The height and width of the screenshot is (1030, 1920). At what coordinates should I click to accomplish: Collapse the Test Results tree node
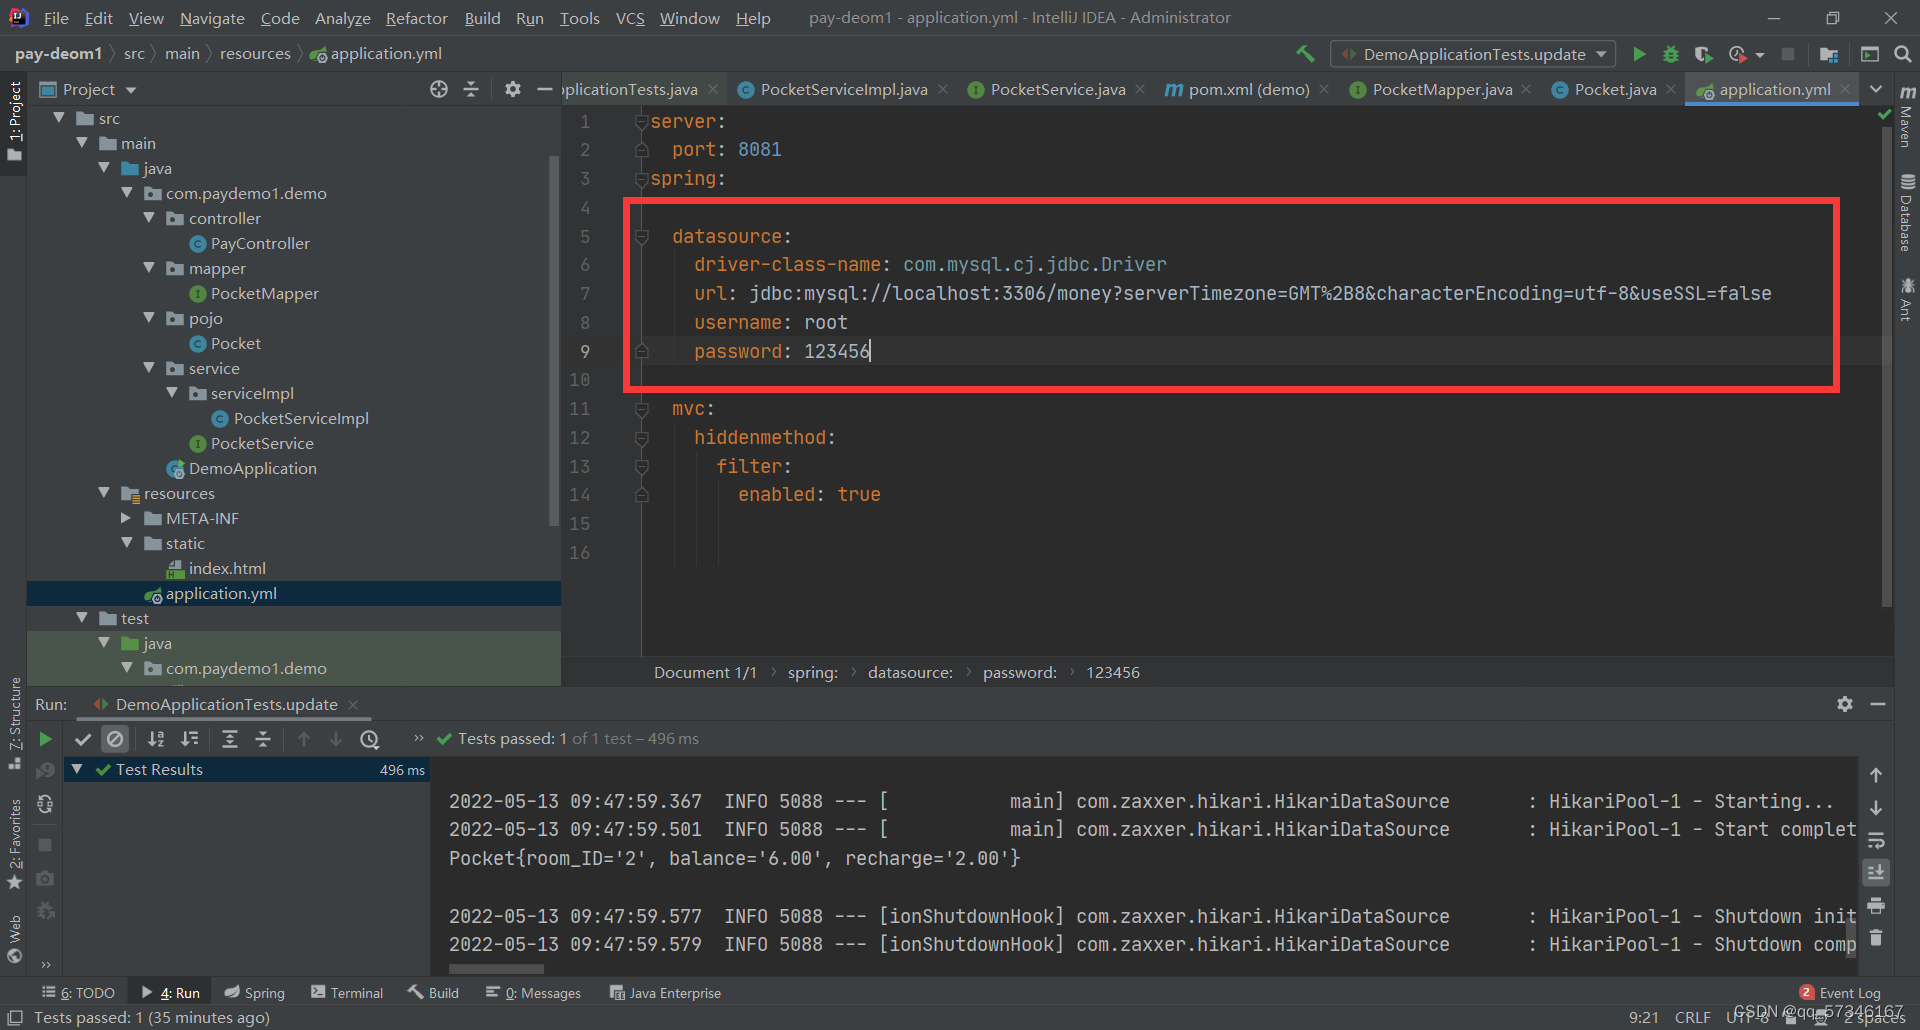coord(77,769)
